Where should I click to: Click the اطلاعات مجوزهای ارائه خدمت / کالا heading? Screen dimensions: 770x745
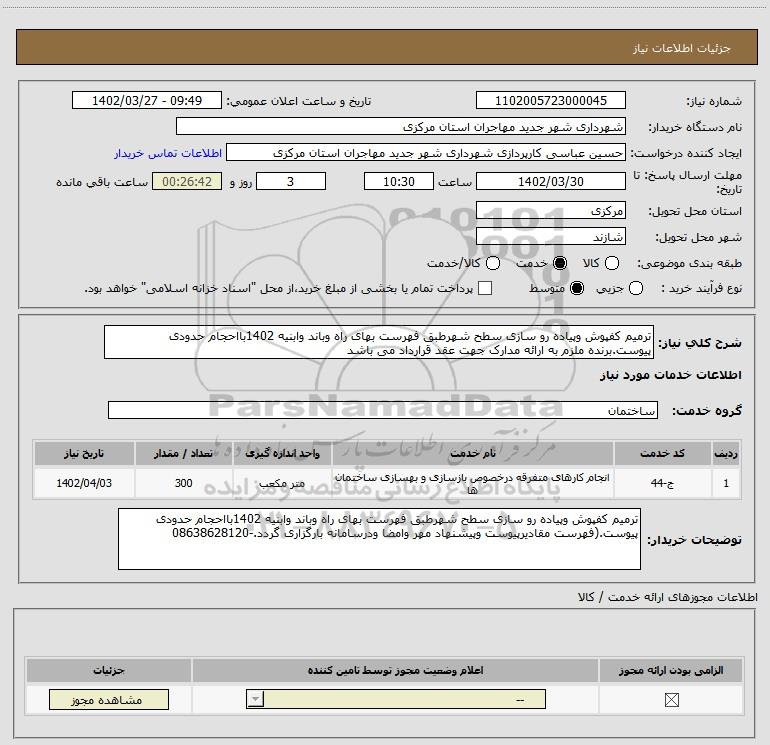coord(667,597)
